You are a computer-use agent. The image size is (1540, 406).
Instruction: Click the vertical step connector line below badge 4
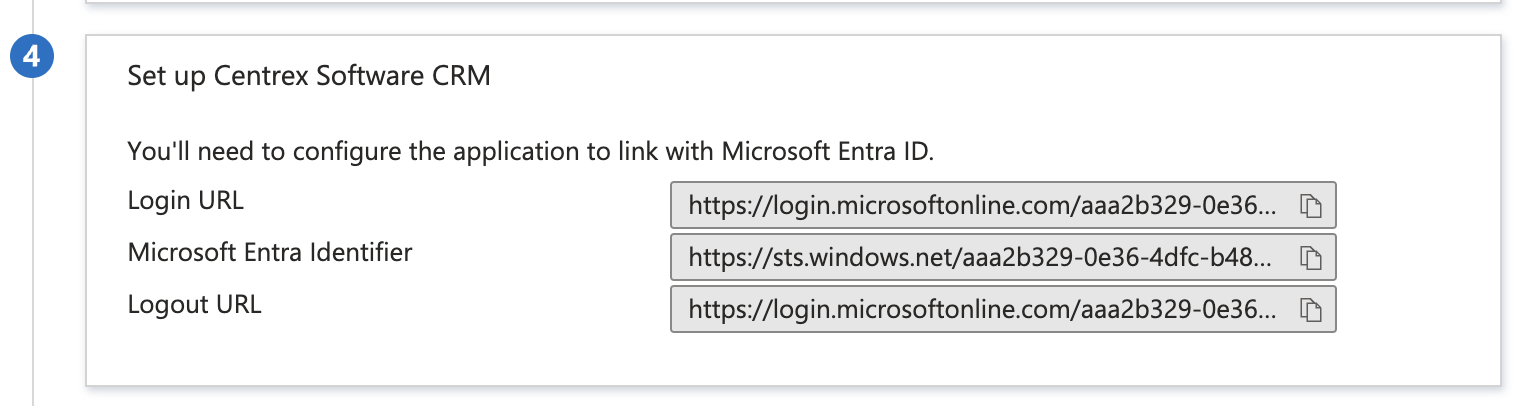32,240
